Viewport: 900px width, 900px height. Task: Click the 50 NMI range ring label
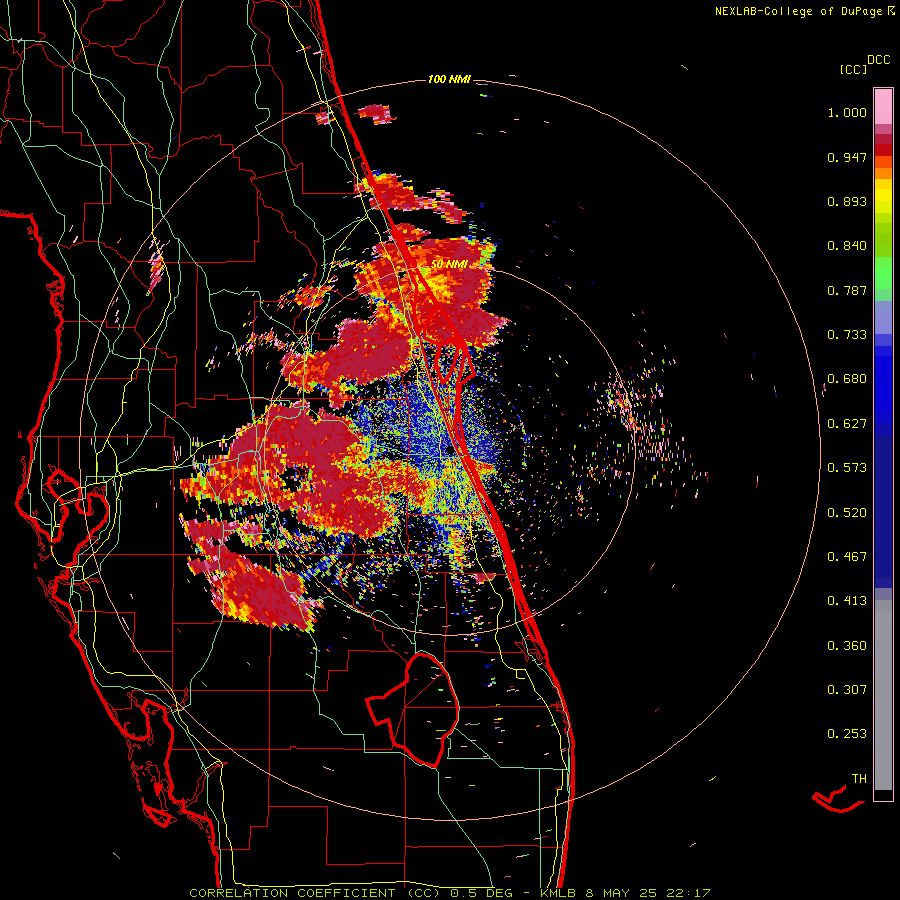449,265
